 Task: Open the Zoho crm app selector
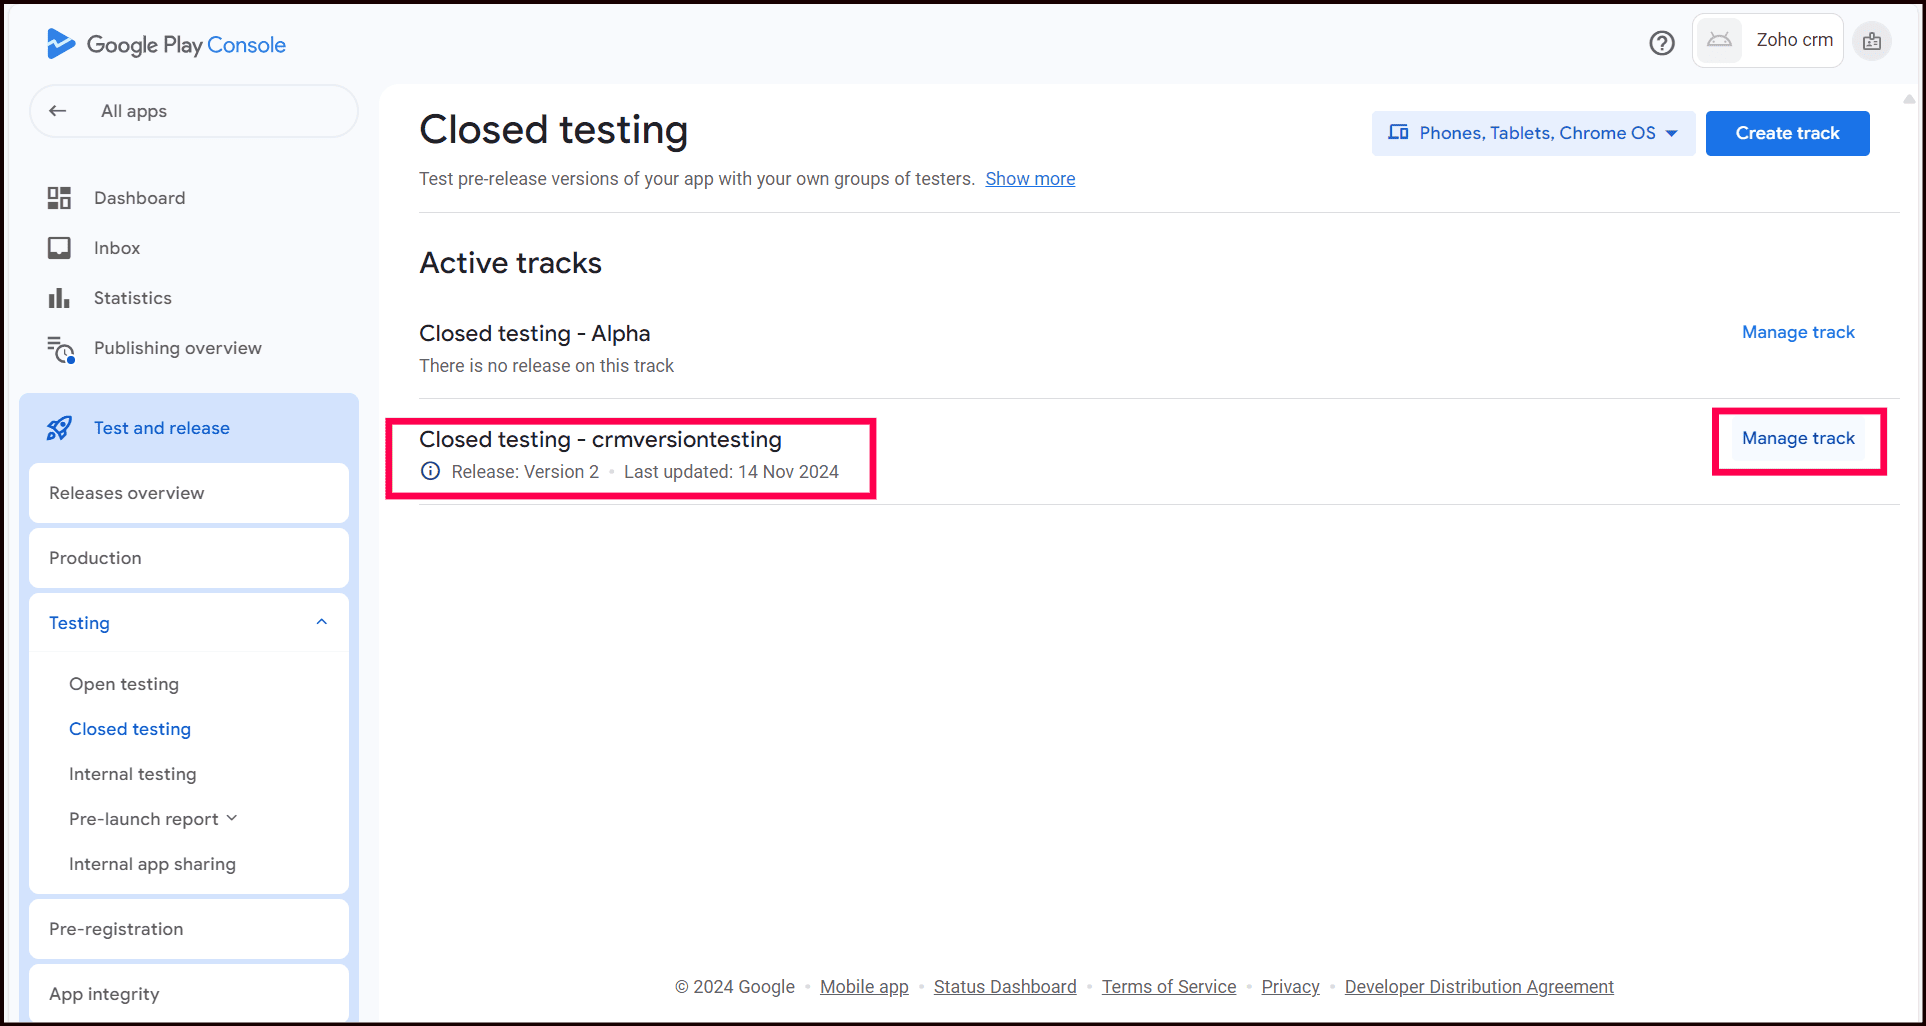[x=1768, y=41]
